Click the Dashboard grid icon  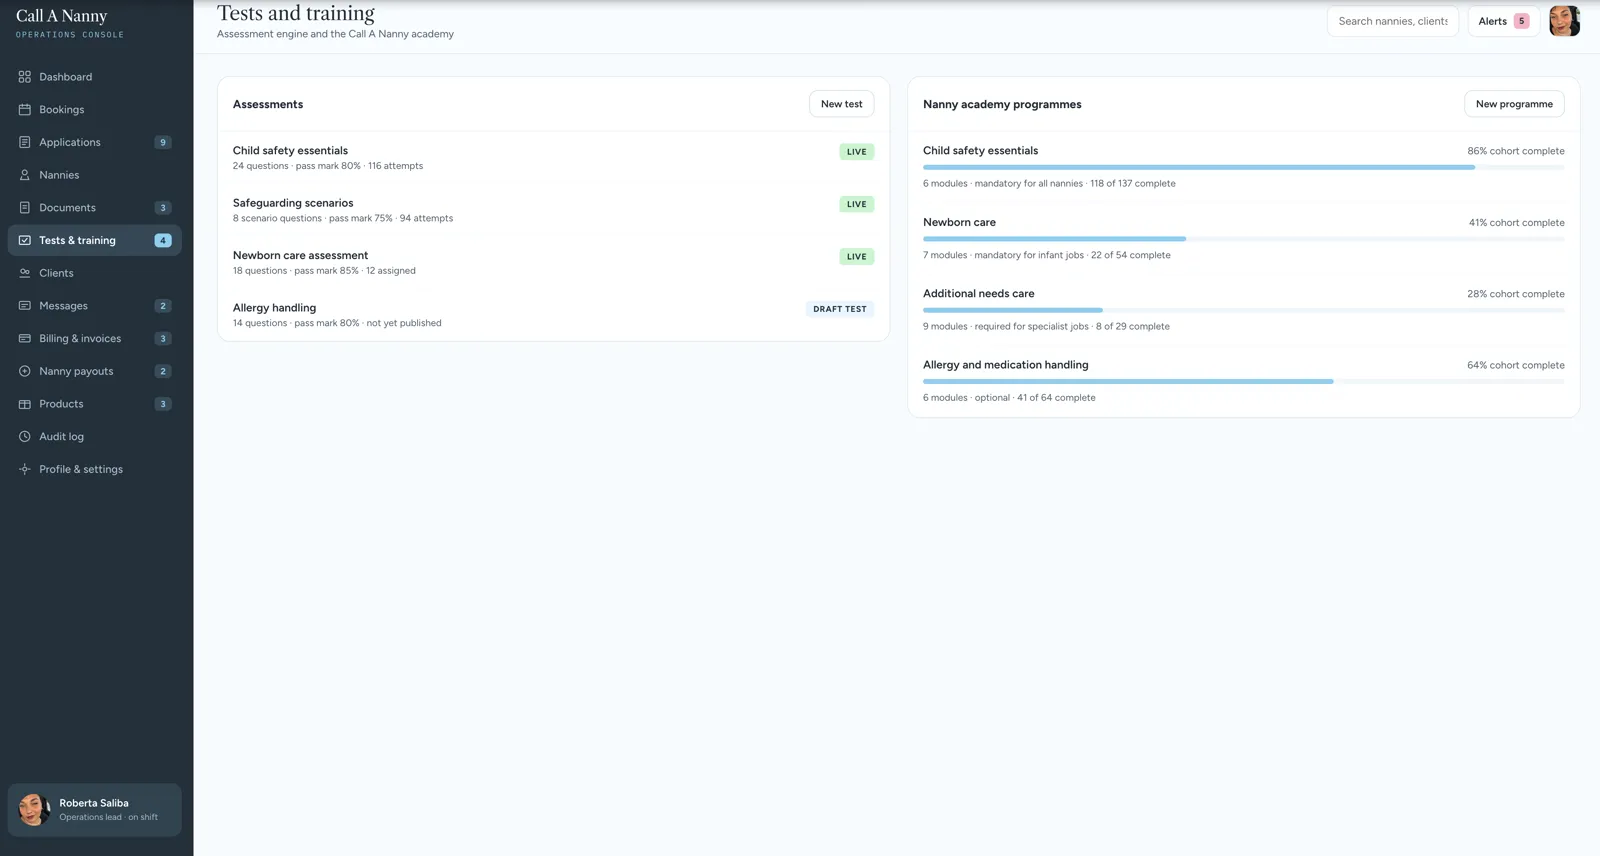pyautogui.click(x=25, y=77)
